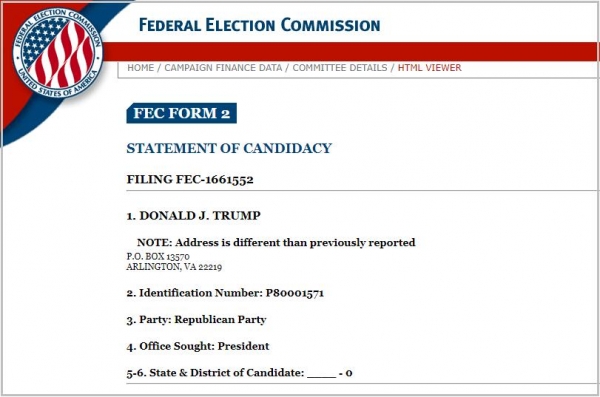The image size is (600, 397).
Task: Click the blank State field underline
Action: click(x=321, y=376)
